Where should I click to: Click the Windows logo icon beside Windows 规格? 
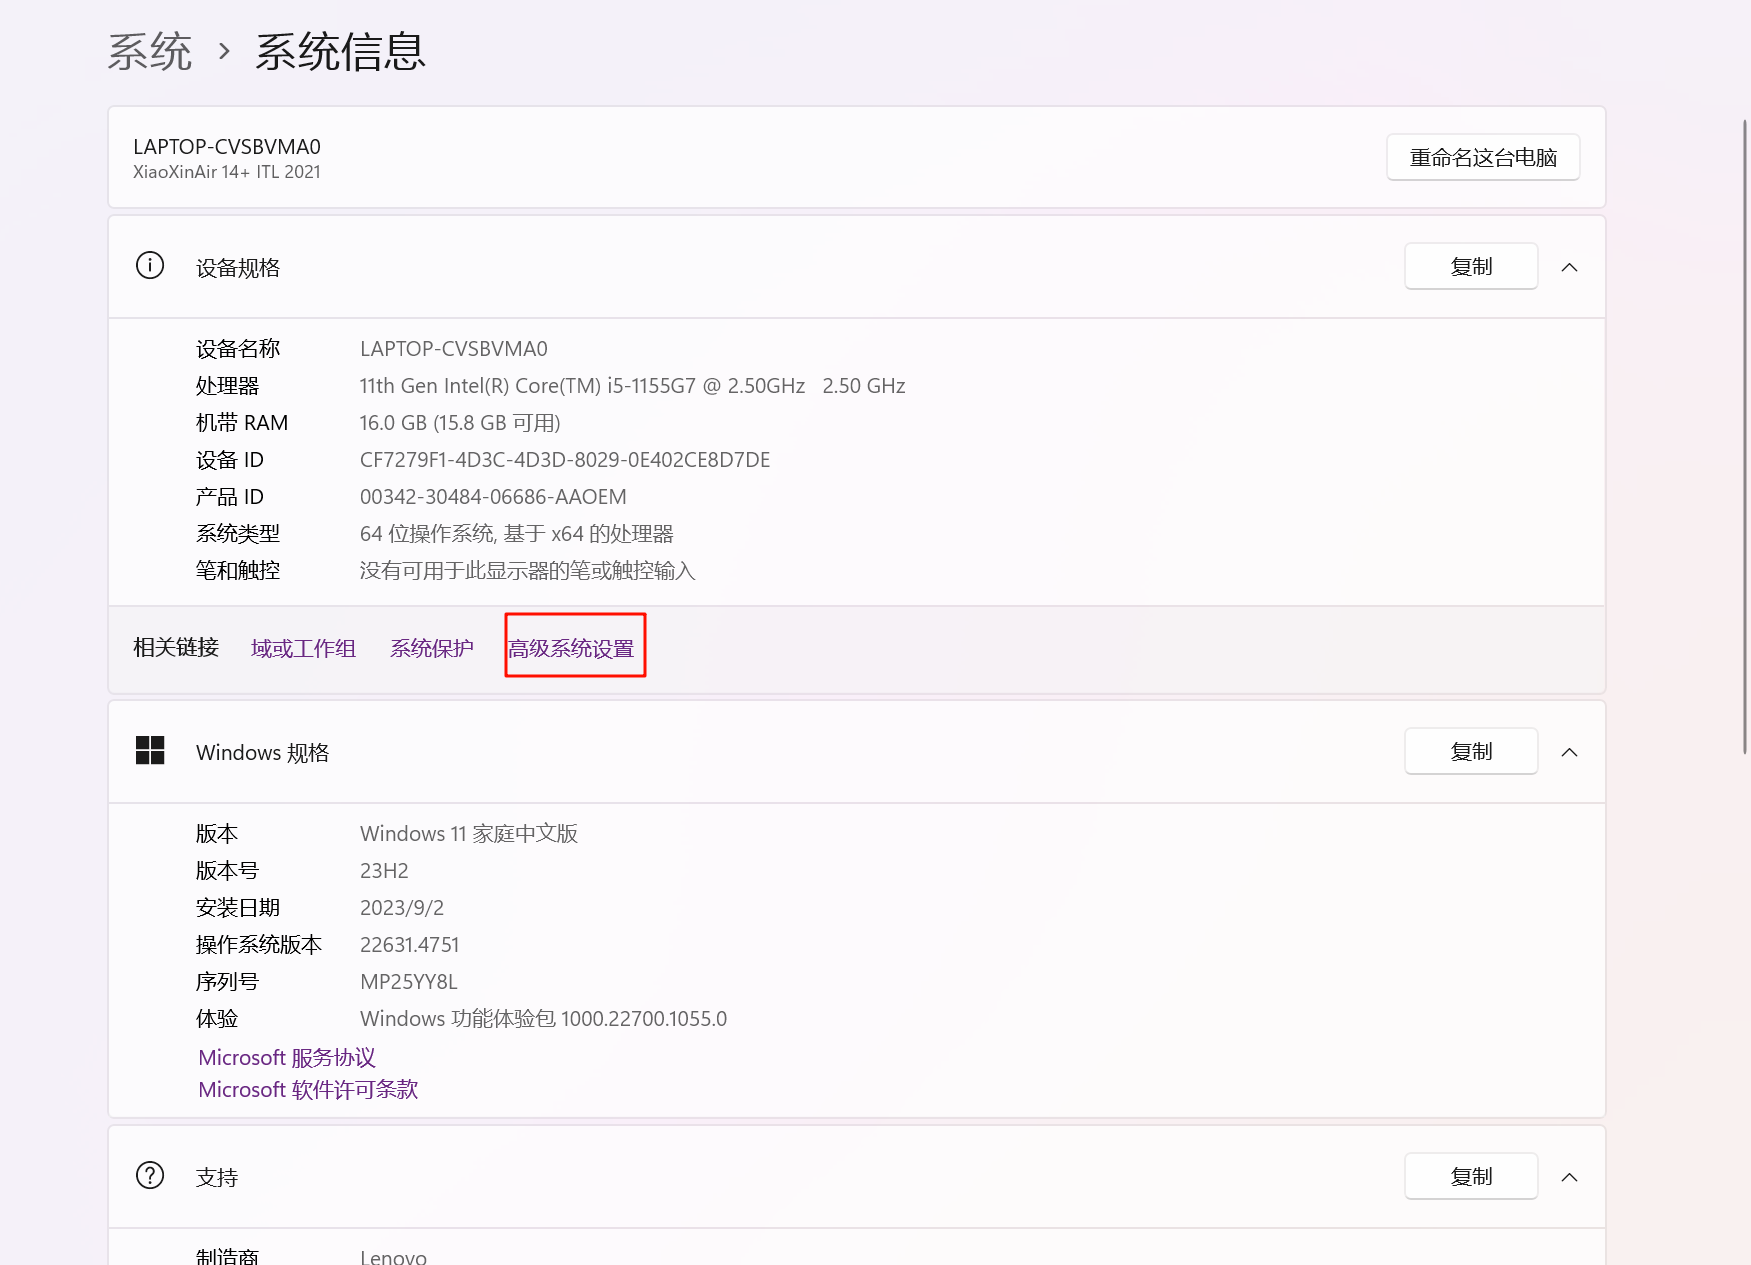150,750
